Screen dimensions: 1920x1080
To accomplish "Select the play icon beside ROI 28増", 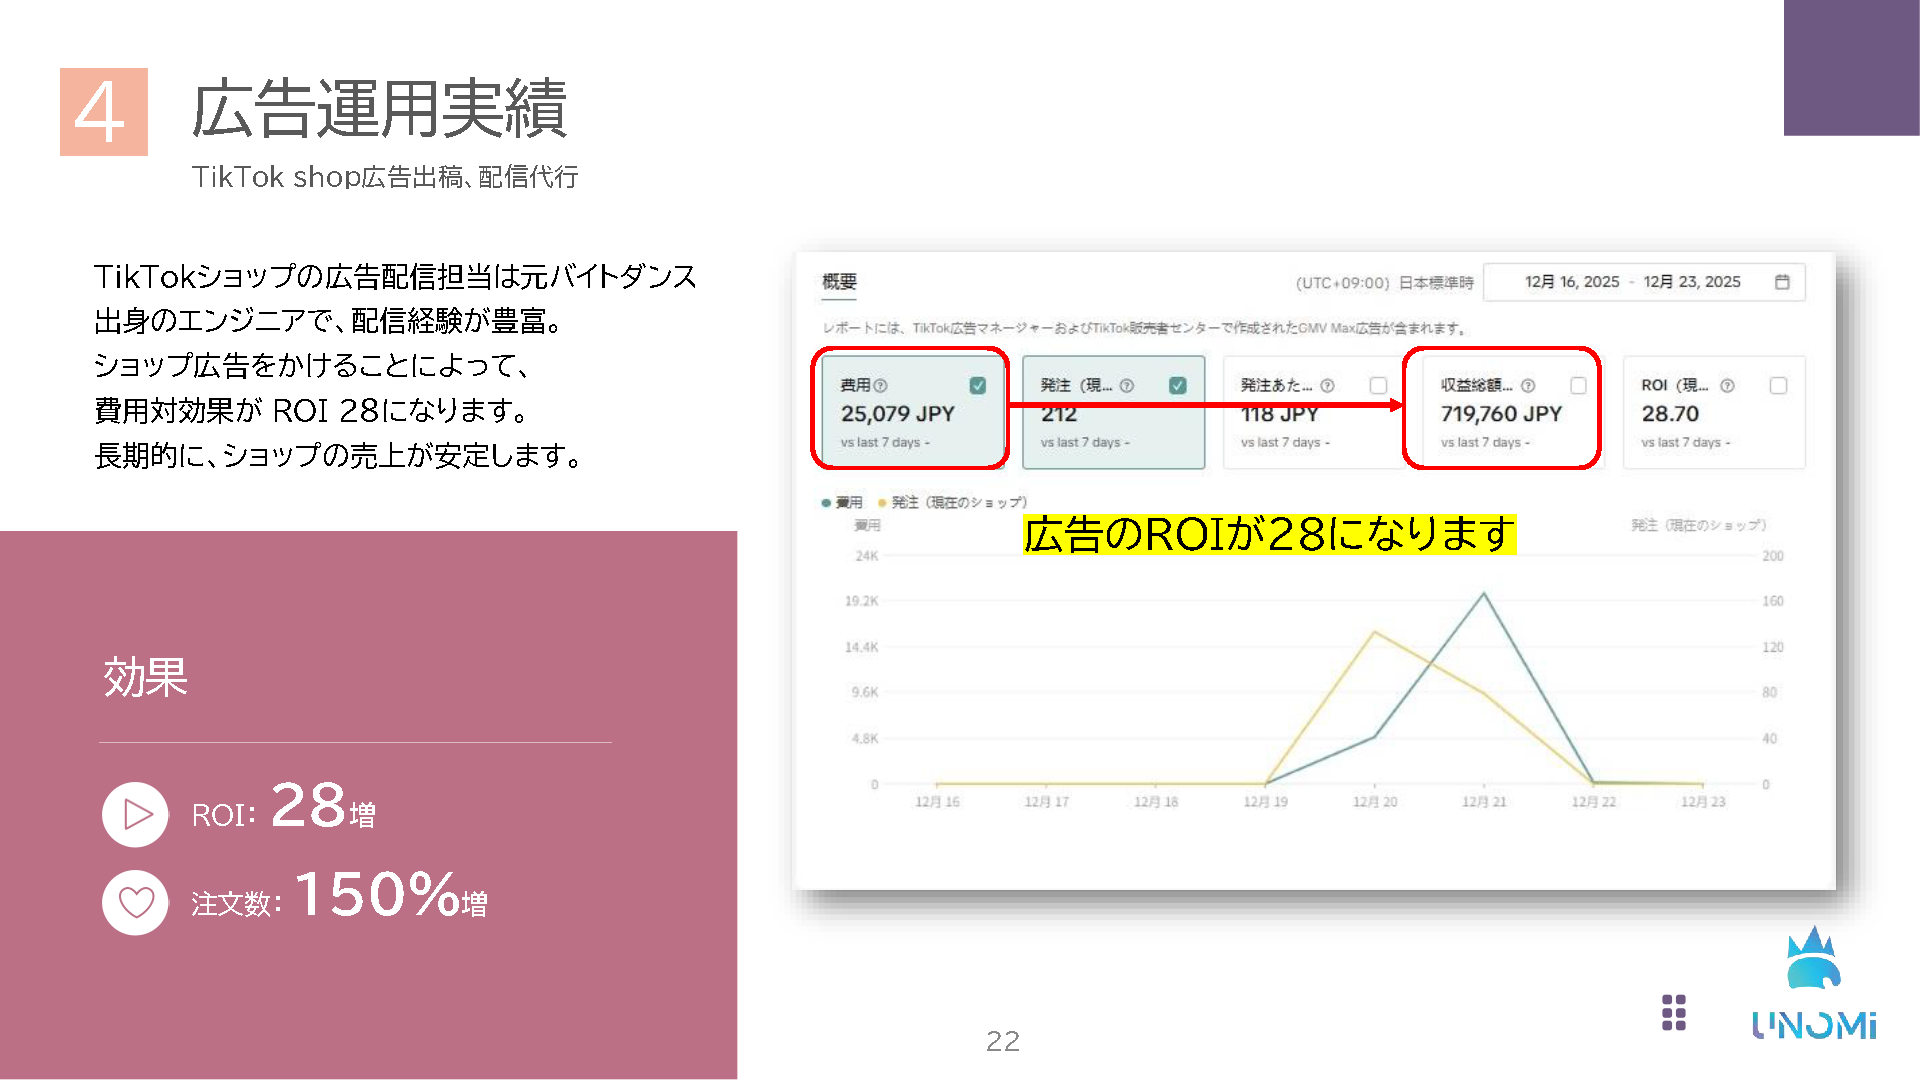I will [x=135, y=815].
